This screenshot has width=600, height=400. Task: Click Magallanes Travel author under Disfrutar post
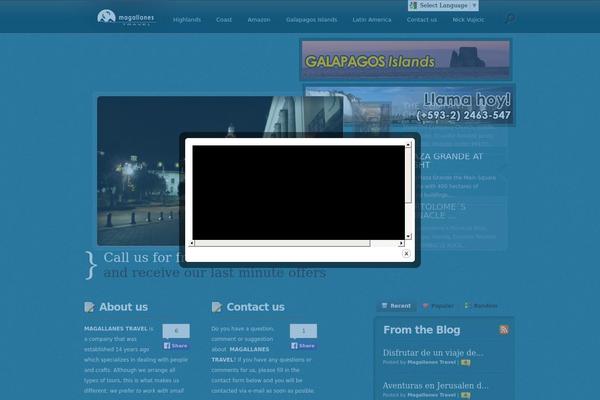pos(431,362)
